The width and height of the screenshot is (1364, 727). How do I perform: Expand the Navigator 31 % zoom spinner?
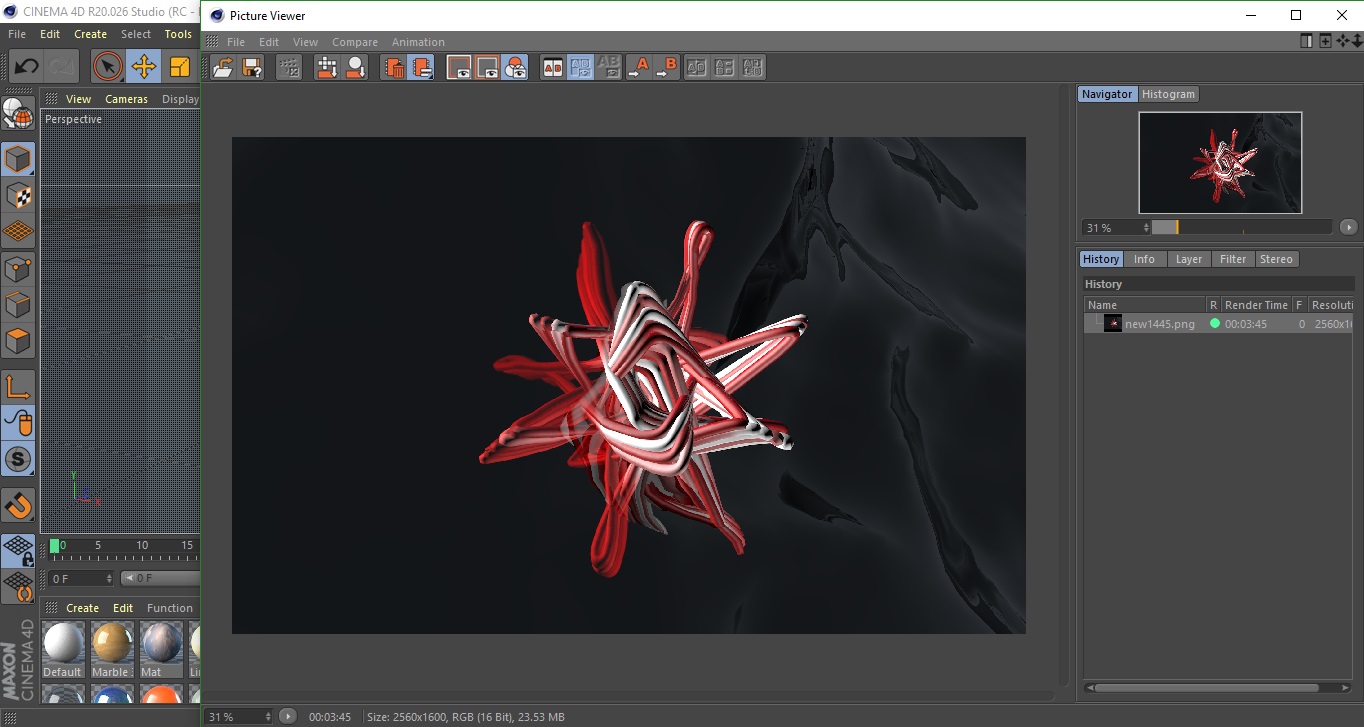pyautogui.click(x=1146, y=228)
